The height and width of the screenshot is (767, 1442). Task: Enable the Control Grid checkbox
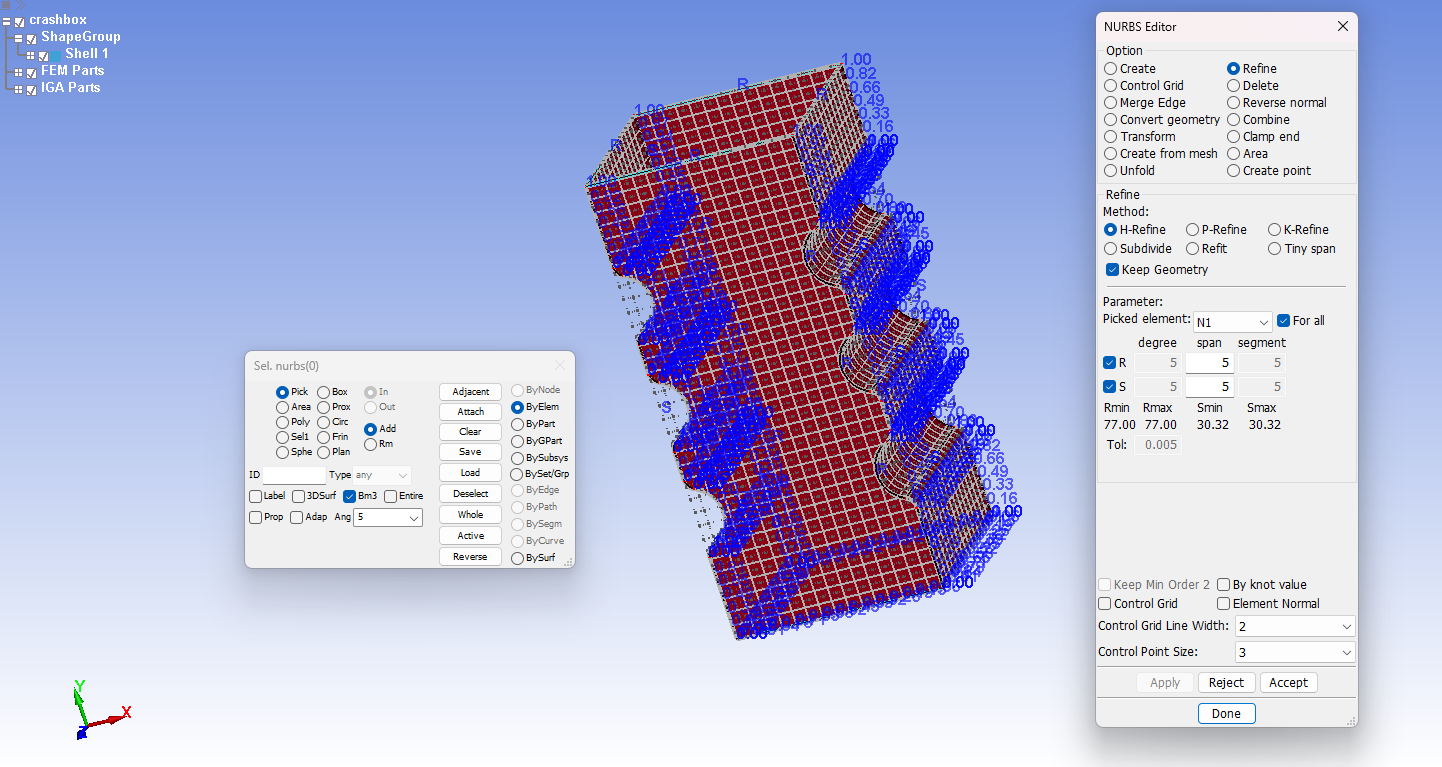pos(1104,603)
